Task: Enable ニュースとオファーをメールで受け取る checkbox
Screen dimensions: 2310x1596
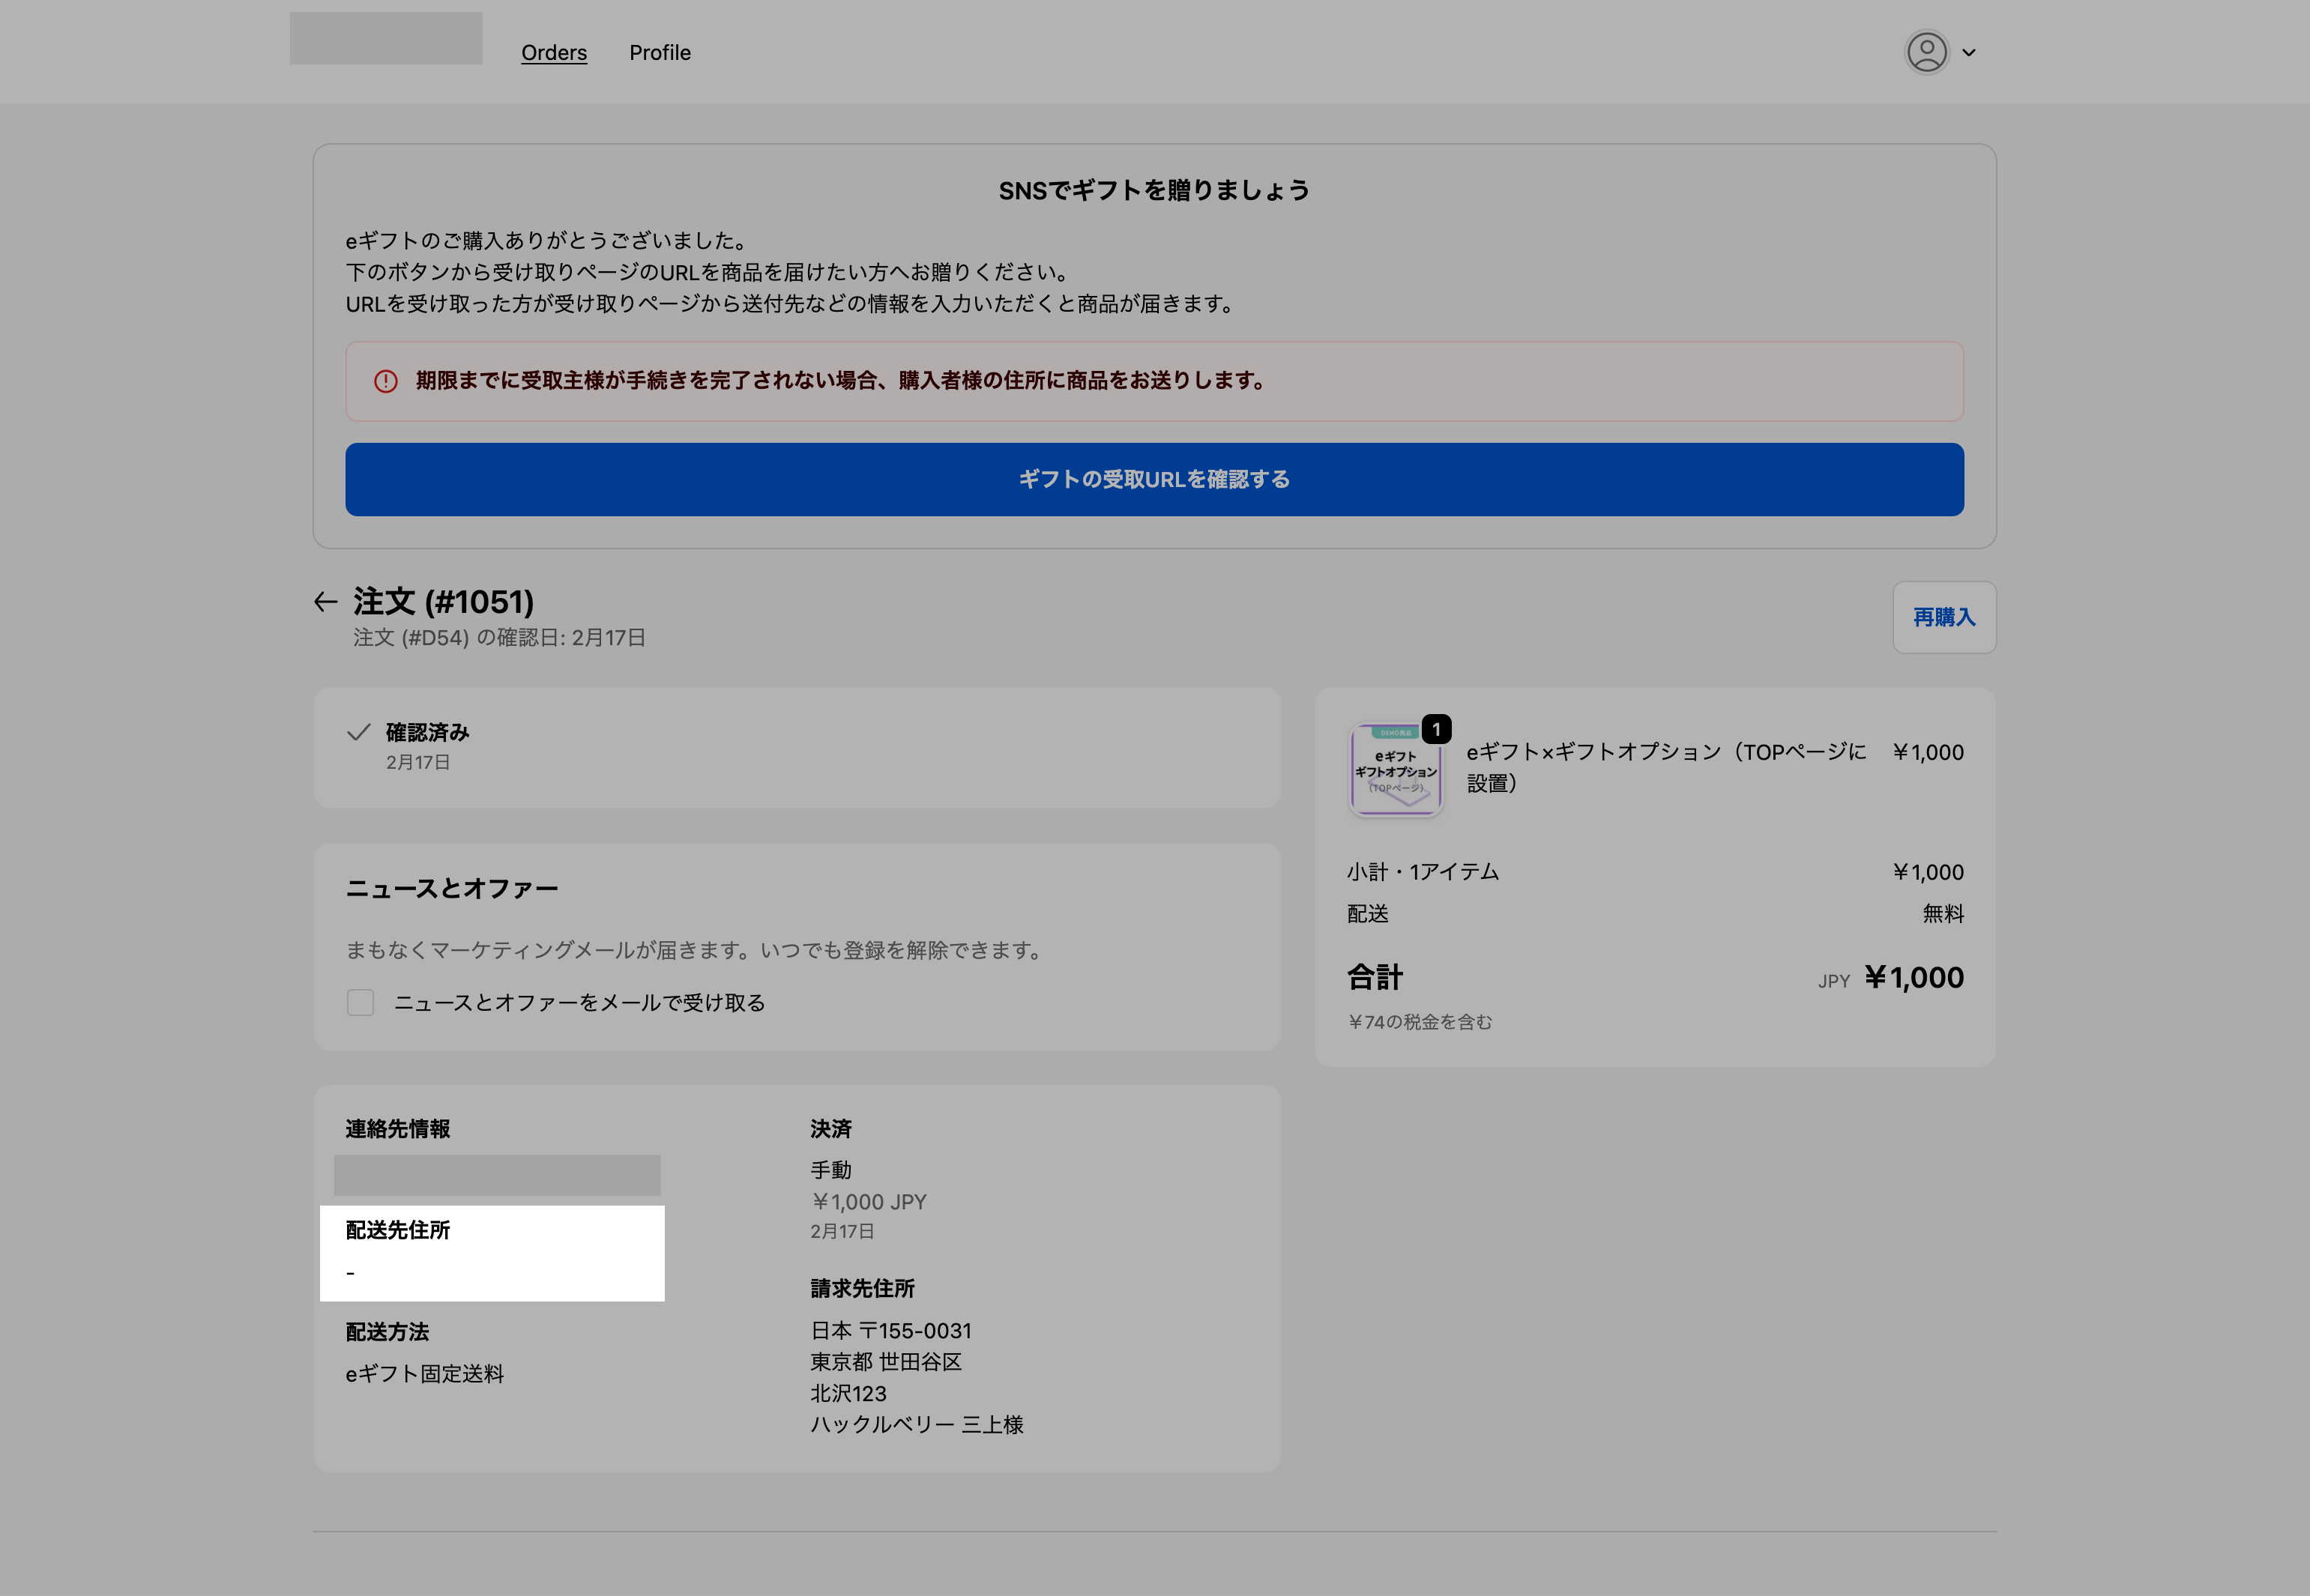Action: (360, 1002)
